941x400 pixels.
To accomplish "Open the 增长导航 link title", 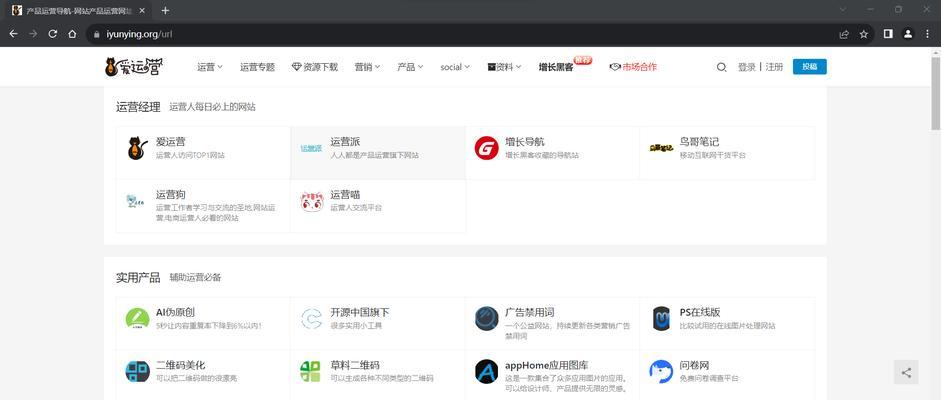I will point(525,142).
